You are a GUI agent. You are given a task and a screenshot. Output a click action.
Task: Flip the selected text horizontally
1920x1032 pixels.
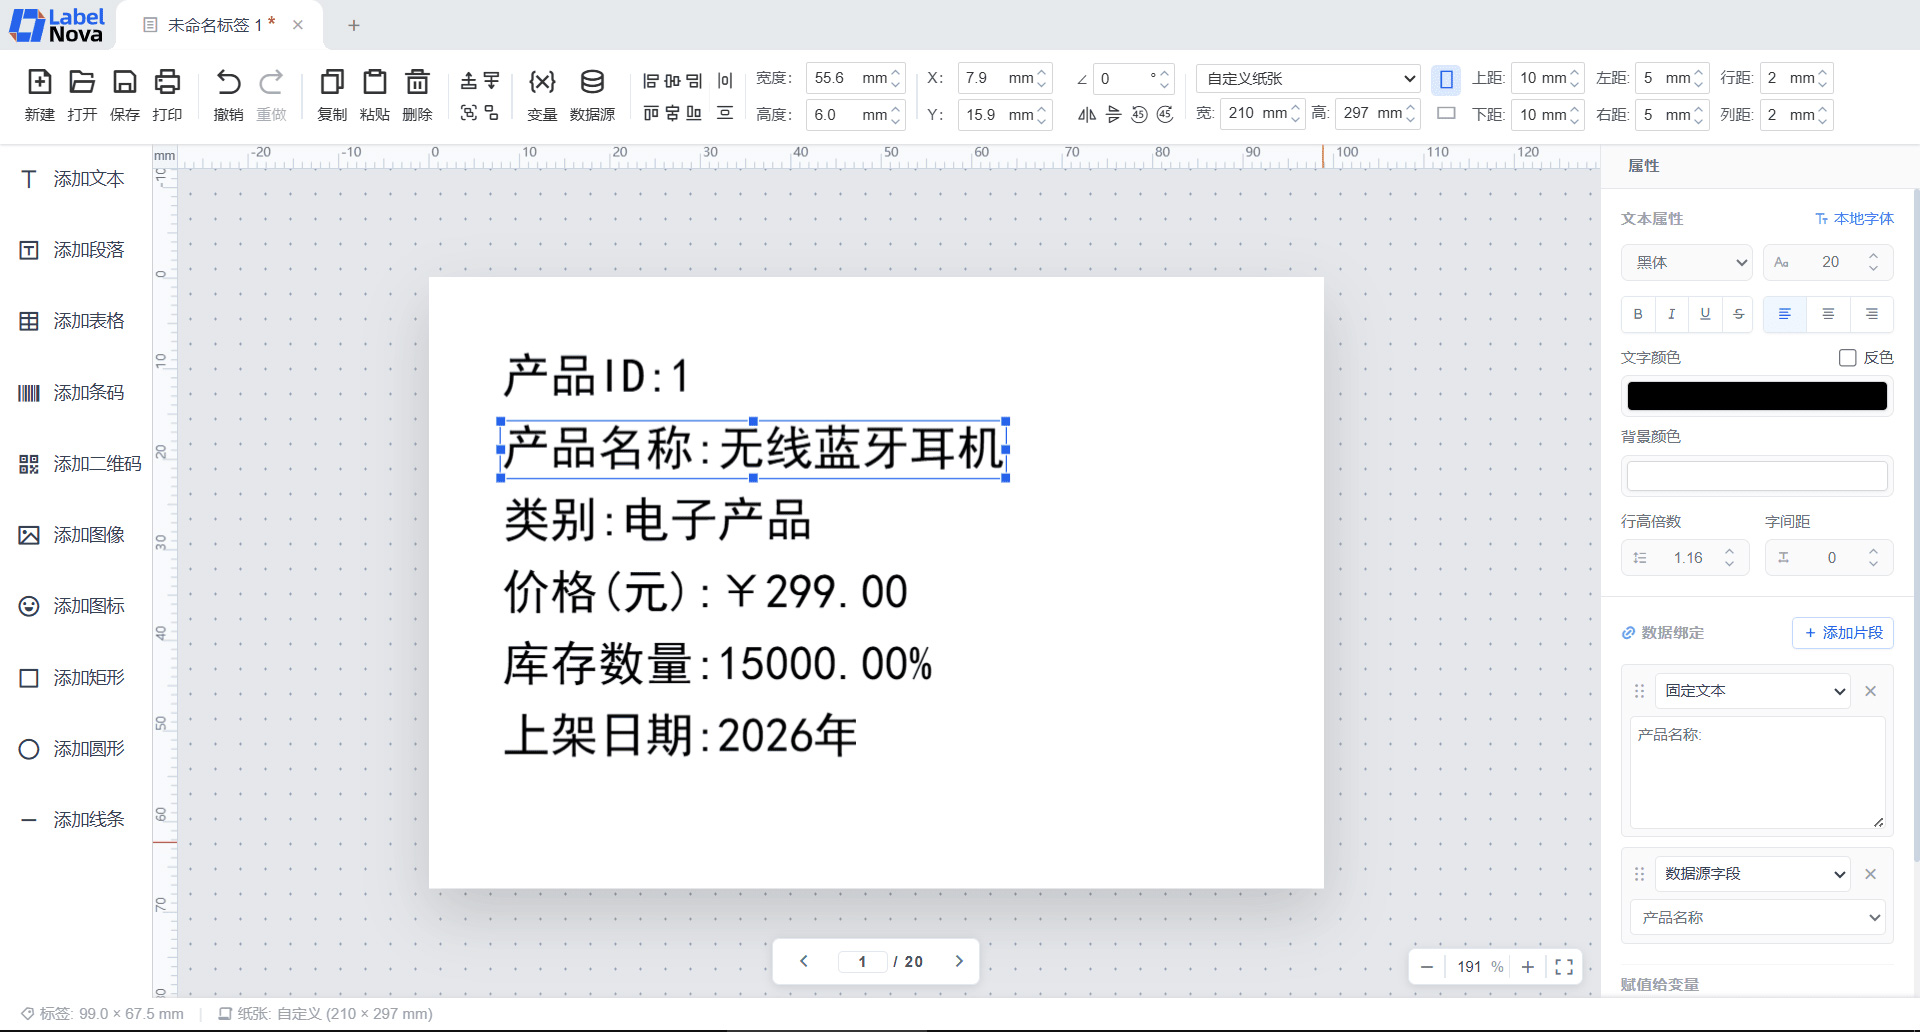[1087, 114]
